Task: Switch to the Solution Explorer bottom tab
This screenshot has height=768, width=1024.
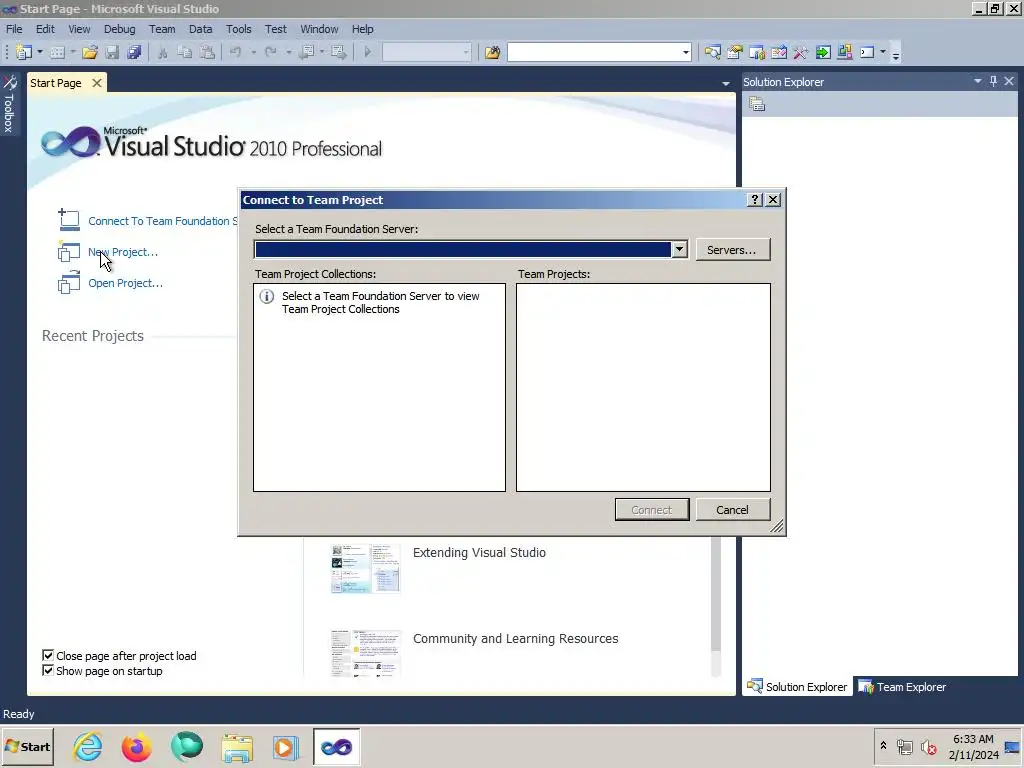Action: tap(797, 686)
